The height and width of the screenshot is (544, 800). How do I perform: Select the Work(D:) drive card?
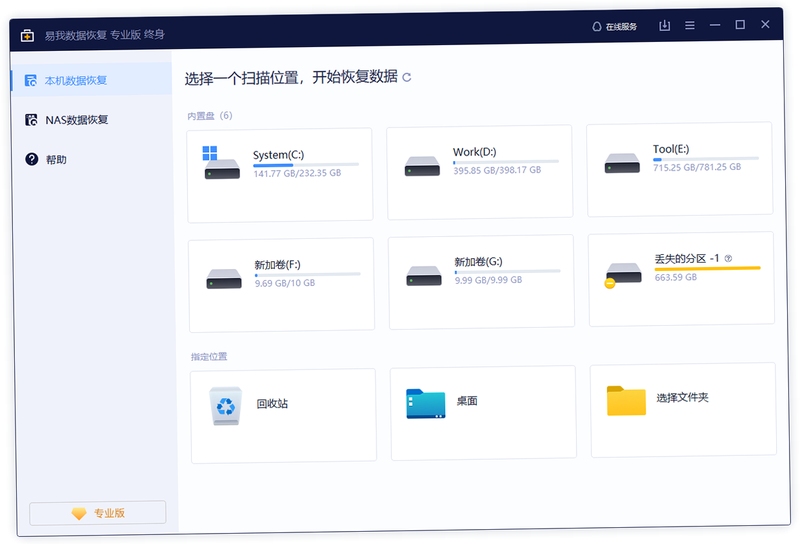tap(480, 172)
